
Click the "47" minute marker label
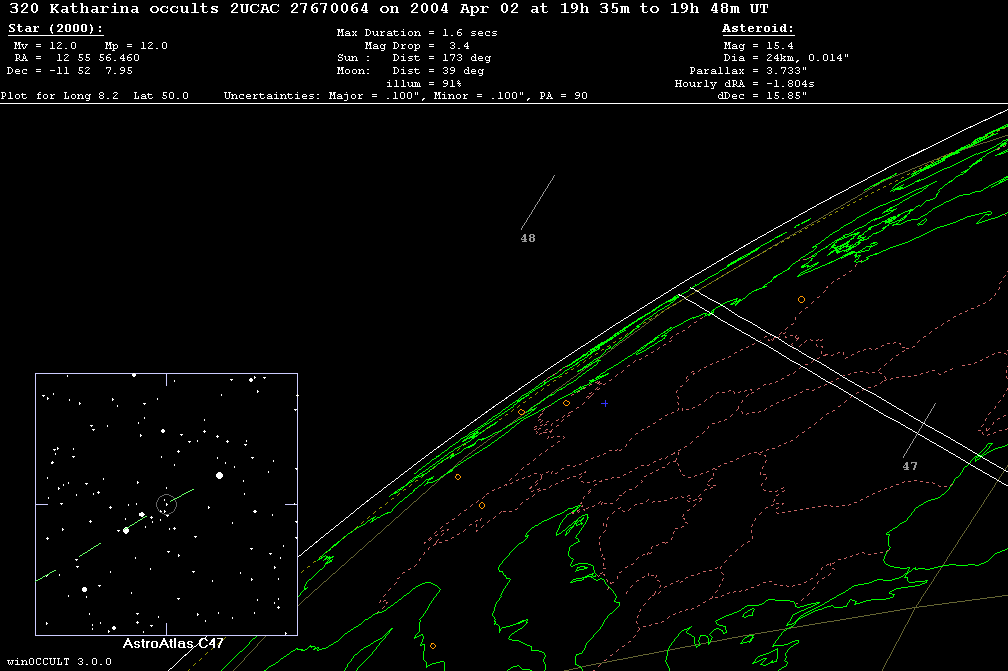coord(910,466)
